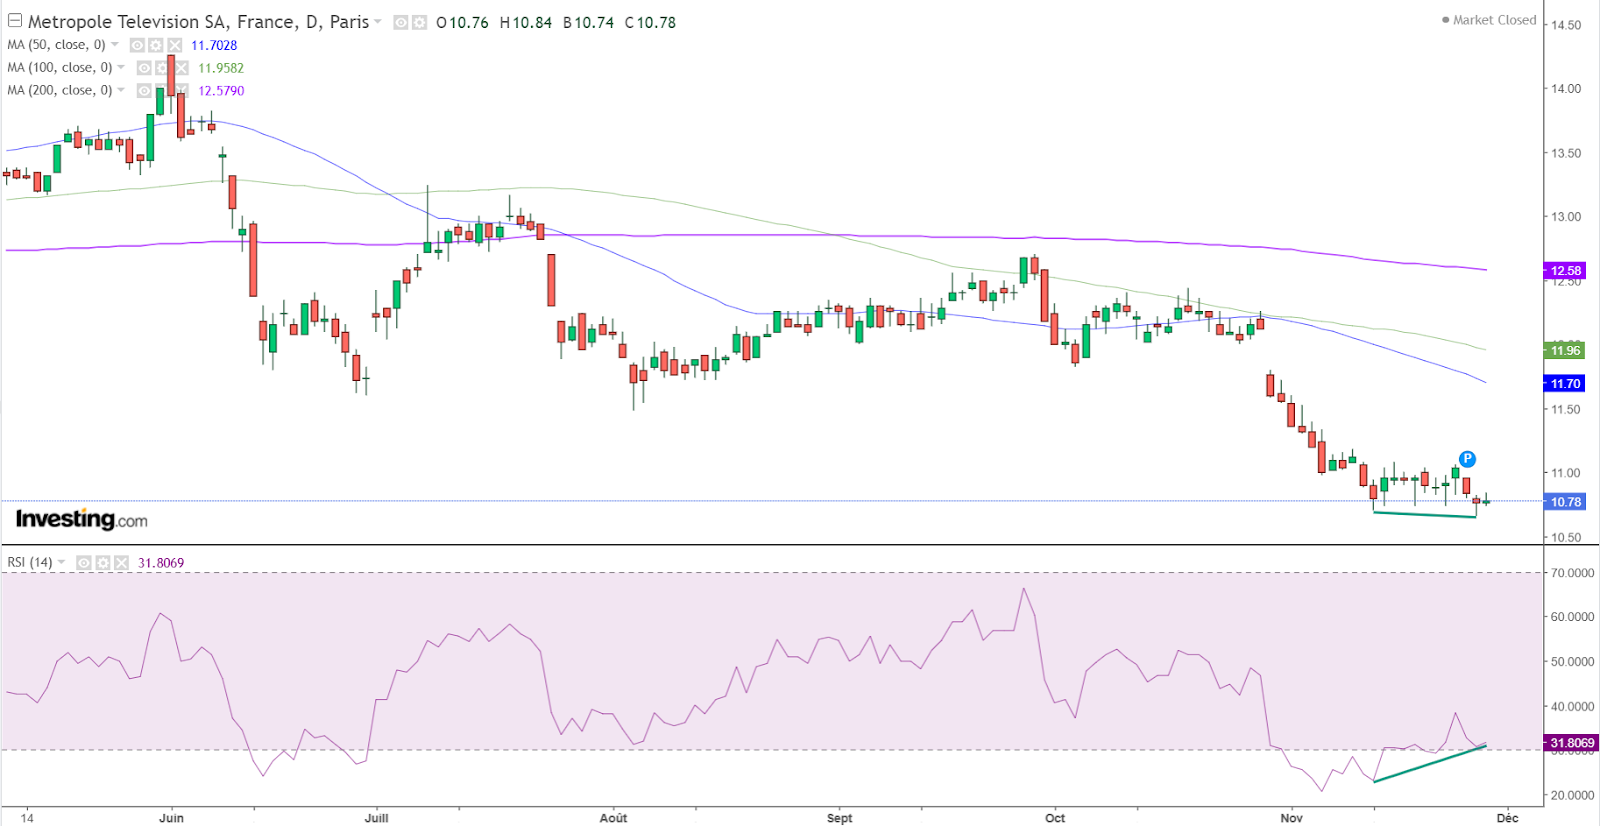Screen dimensions: 1600x826
Task: Remove the RSI (14) indicator with X
Action: (121, 563)
